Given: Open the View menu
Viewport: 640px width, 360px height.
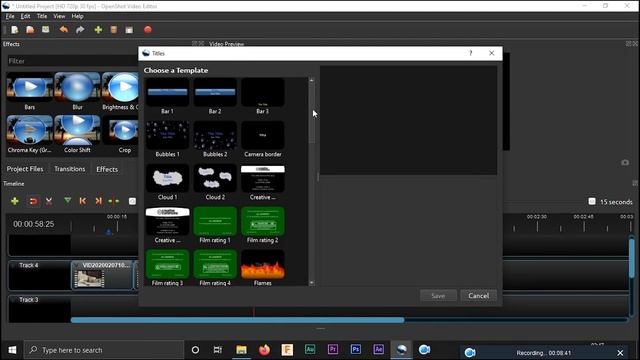Looking at the screenshot, I should coord(59,16).
